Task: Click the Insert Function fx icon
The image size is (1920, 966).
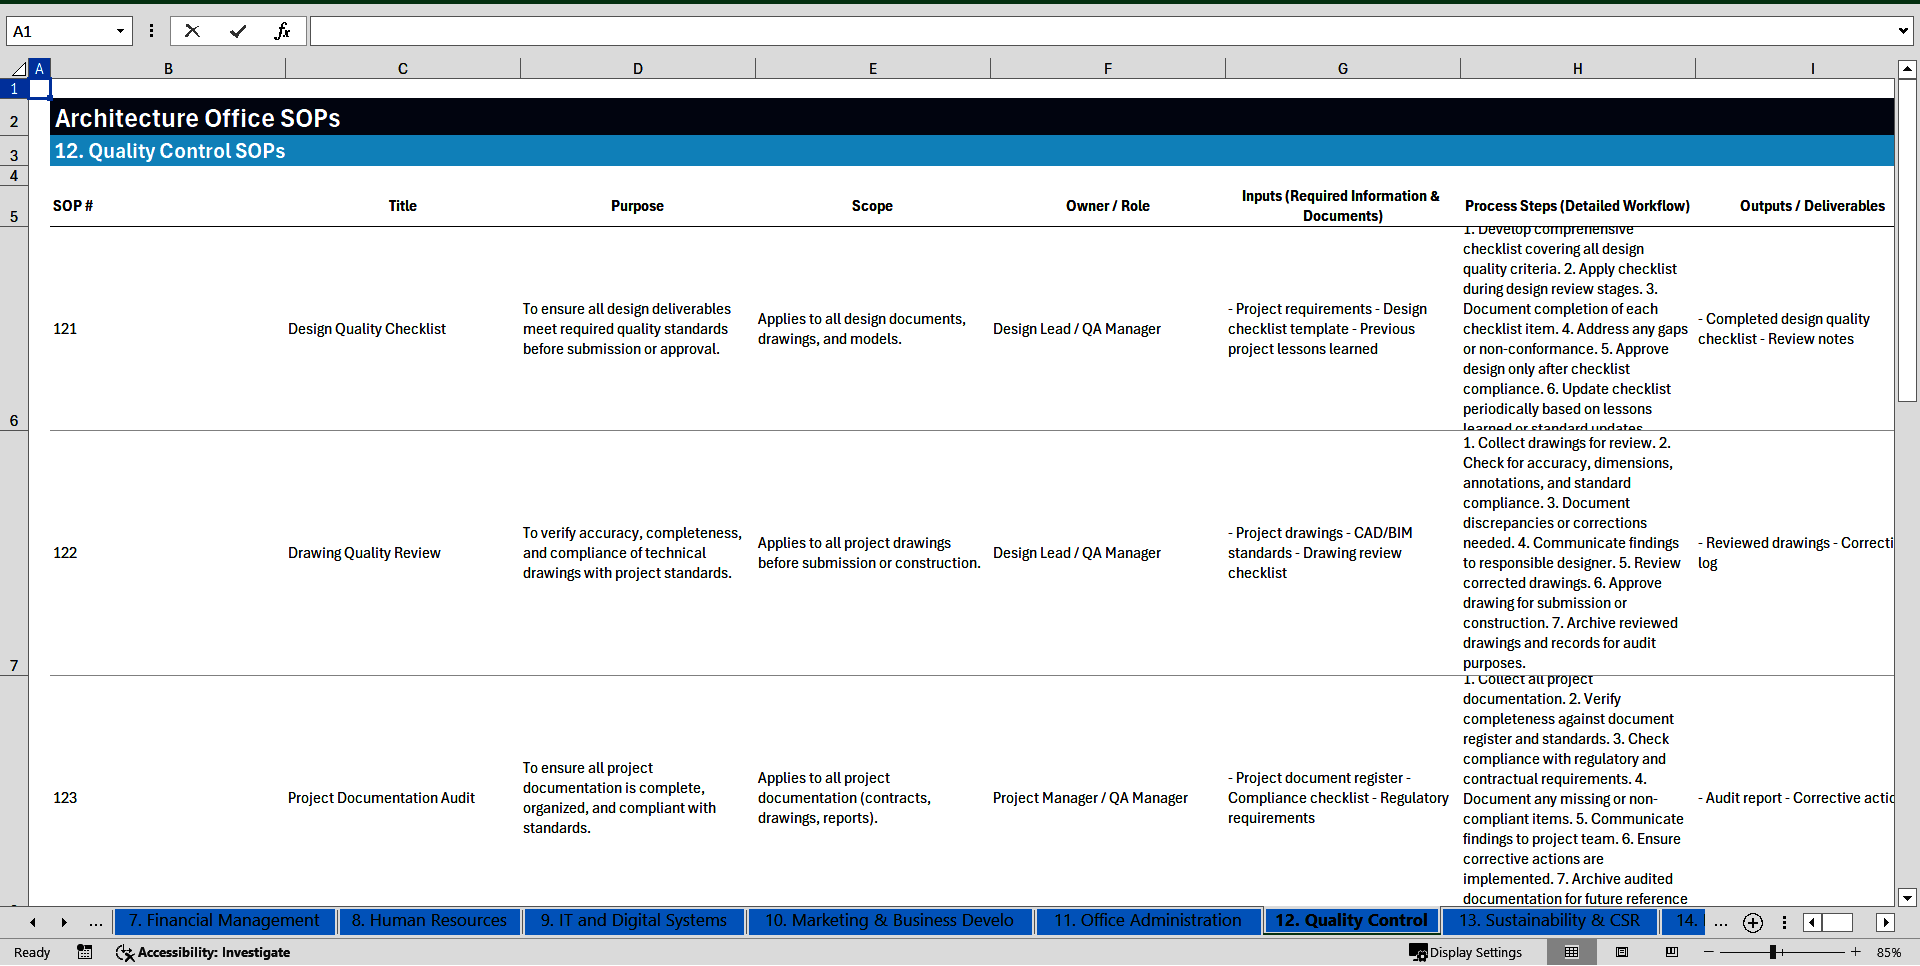Action: [x=282, y=31]
